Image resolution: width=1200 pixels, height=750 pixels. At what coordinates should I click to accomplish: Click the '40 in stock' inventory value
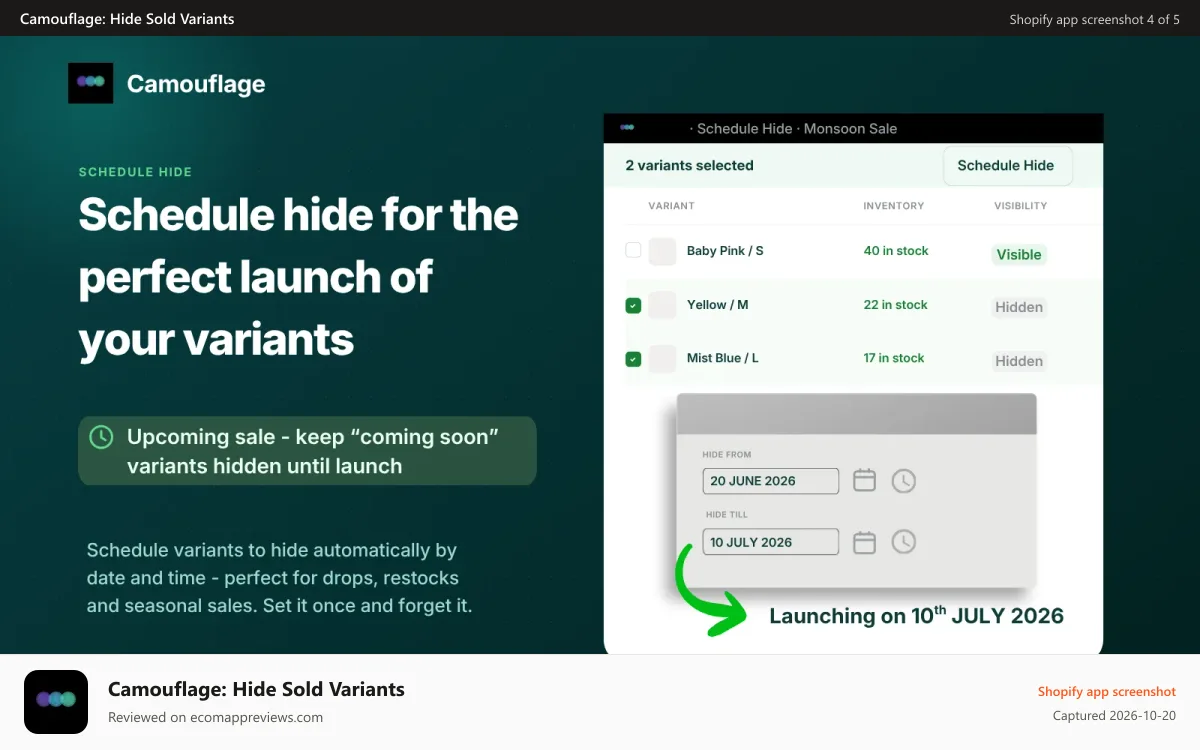(x=896, y=251)
